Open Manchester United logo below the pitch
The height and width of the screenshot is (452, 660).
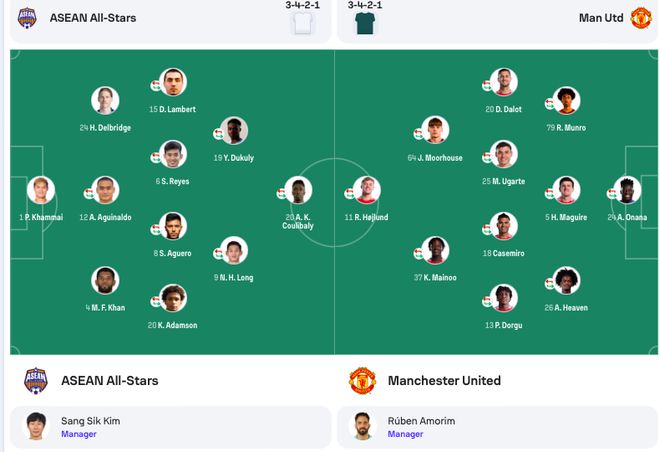pos(361,380)
